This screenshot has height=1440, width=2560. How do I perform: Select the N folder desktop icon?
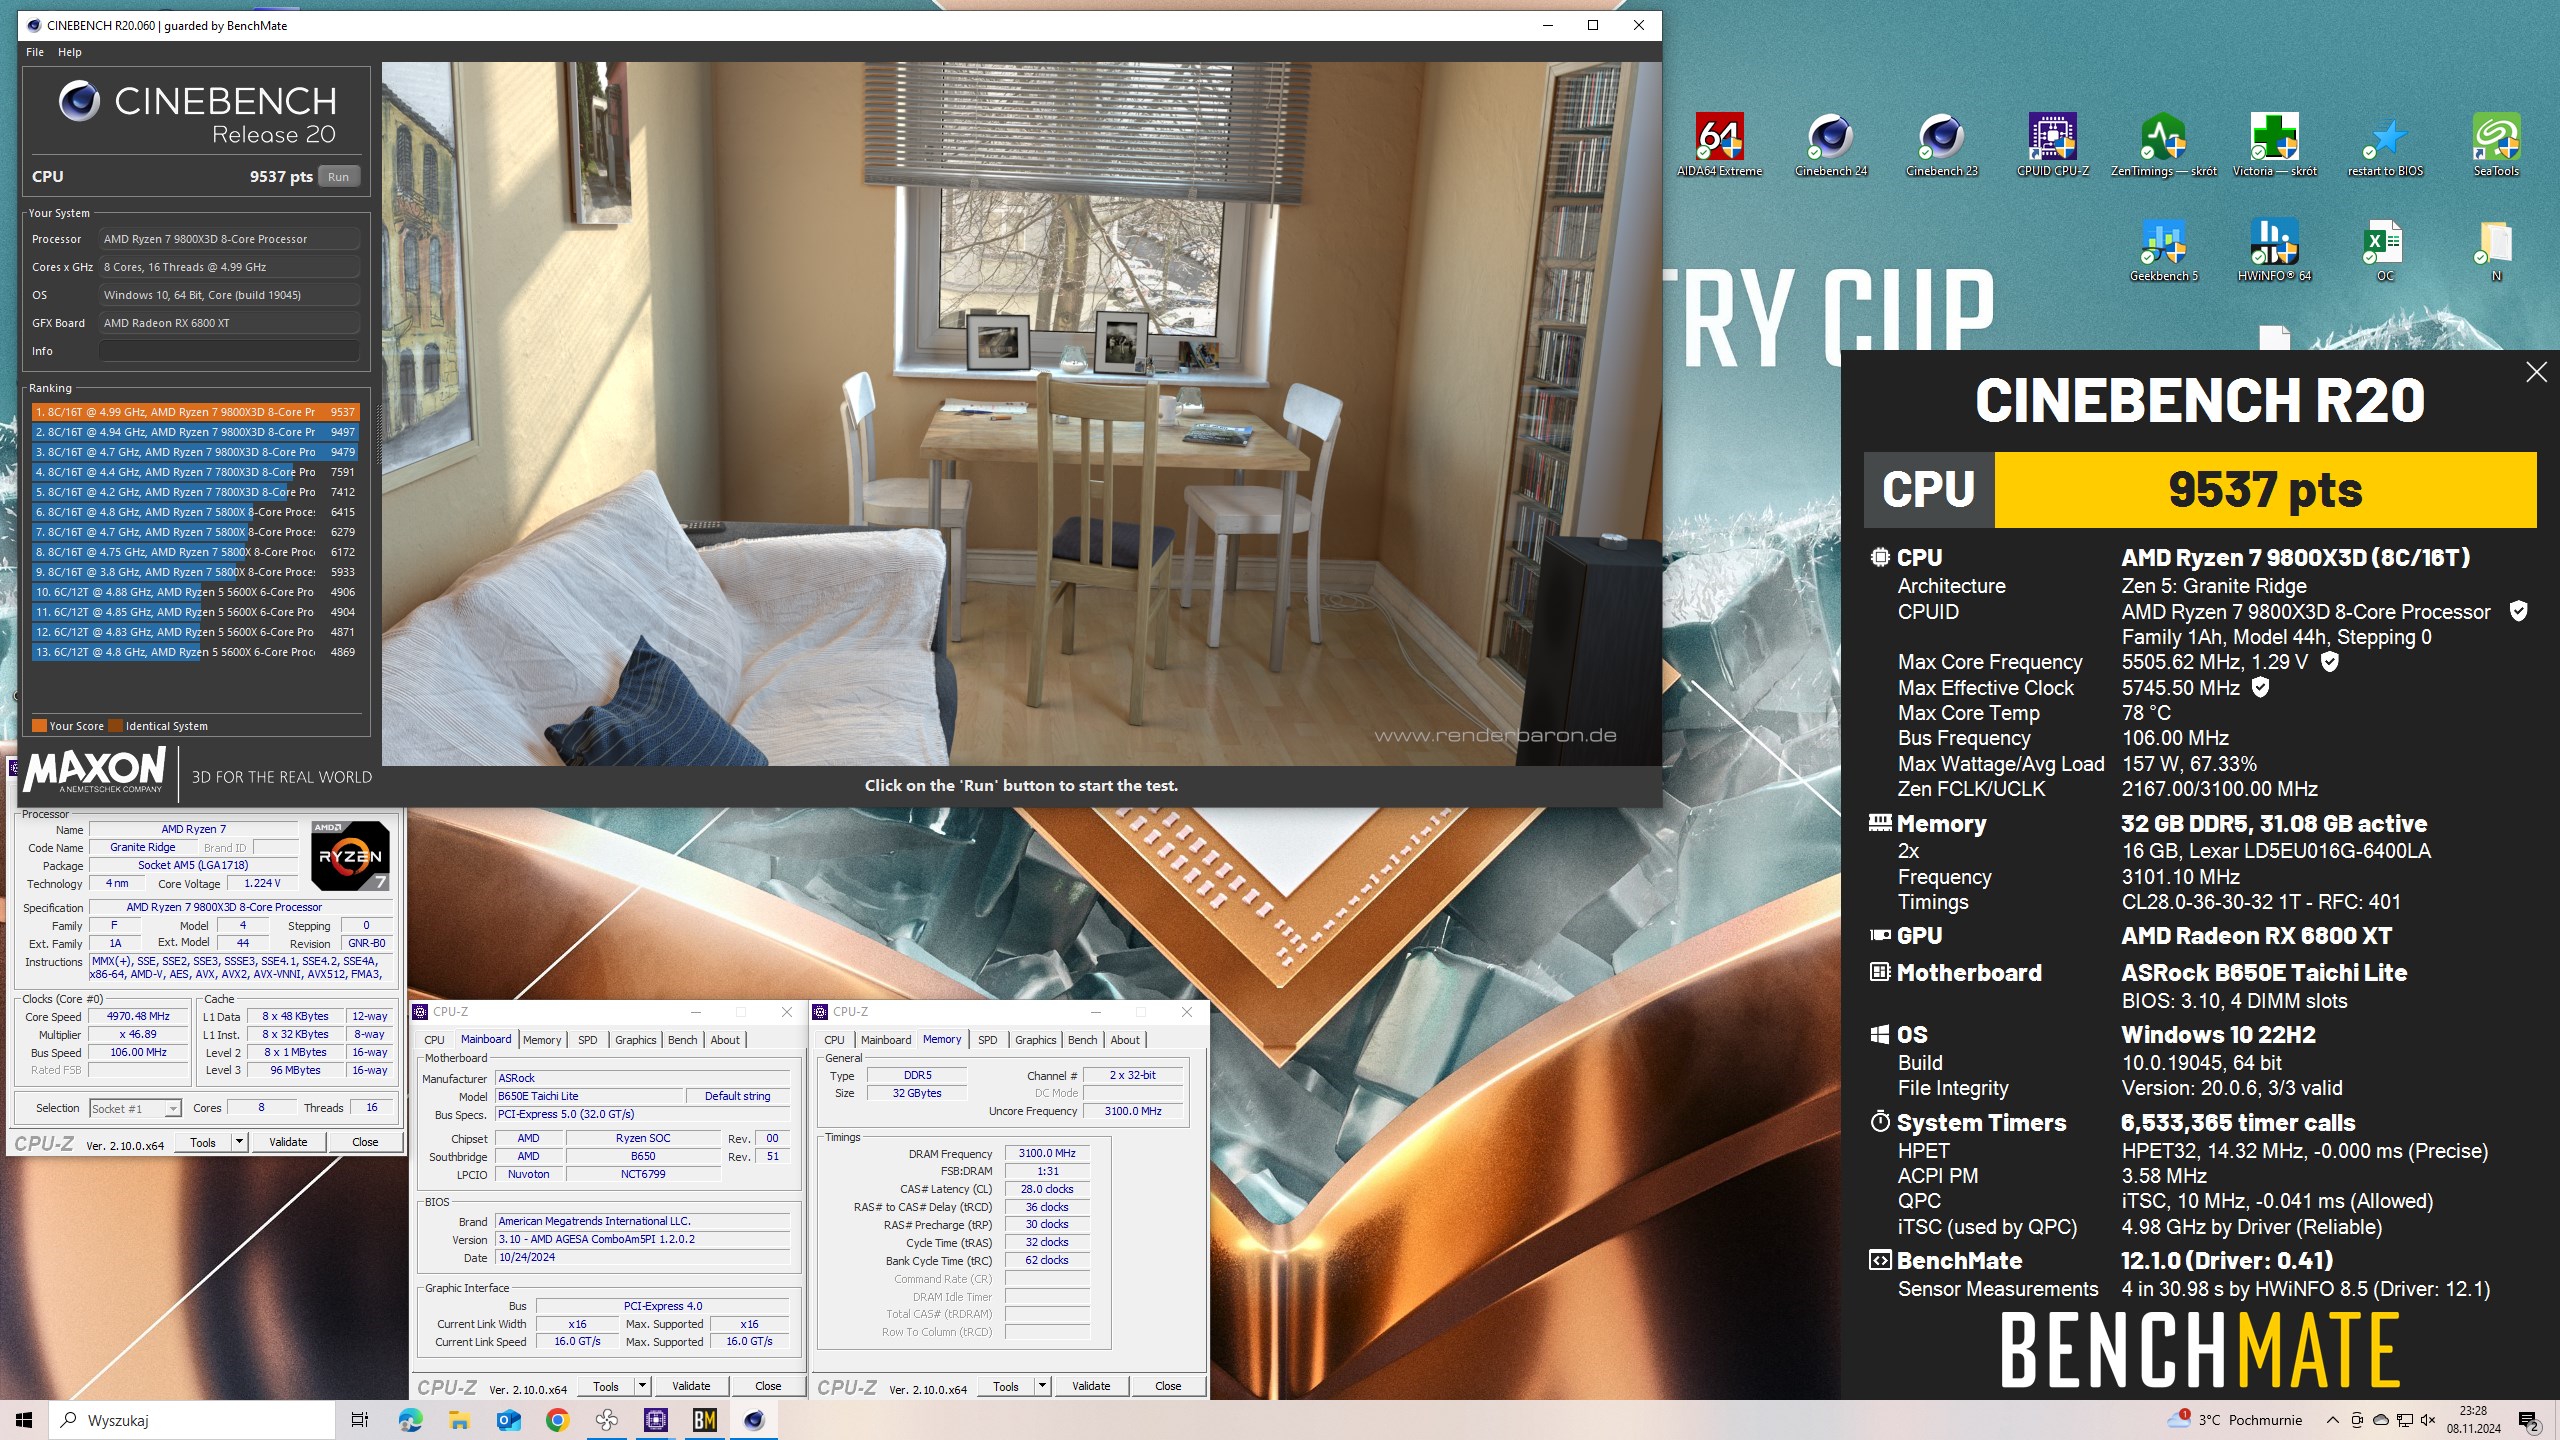tap(2496, 250)
